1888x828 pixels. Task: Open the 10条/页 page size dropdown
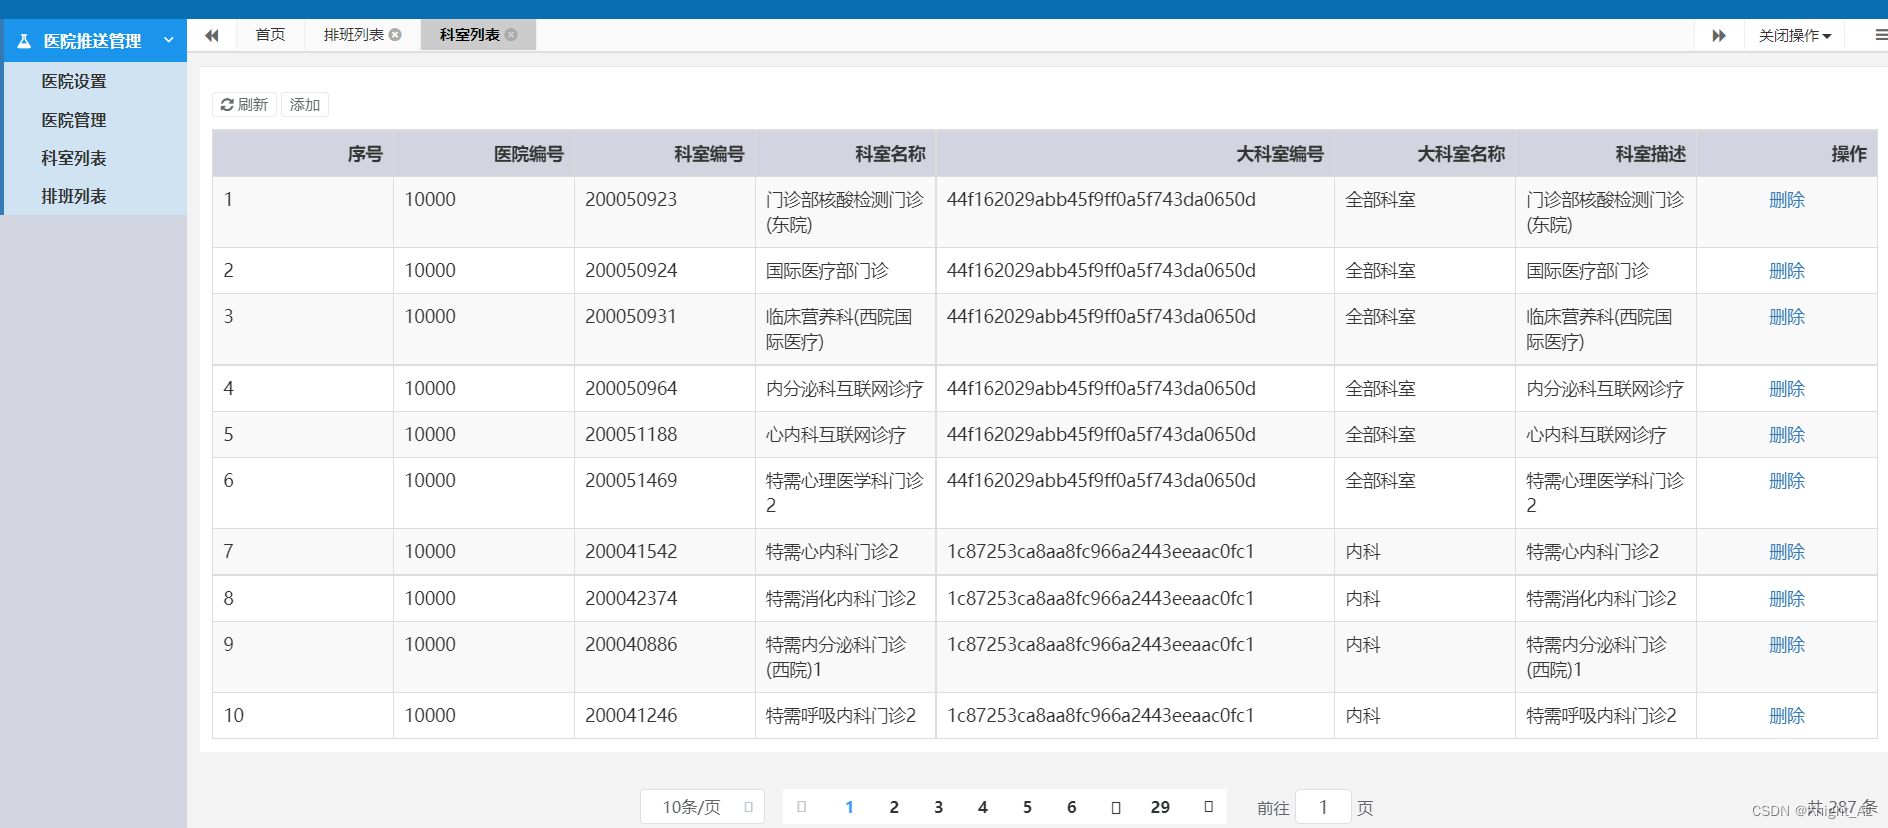tap(702, 807)
